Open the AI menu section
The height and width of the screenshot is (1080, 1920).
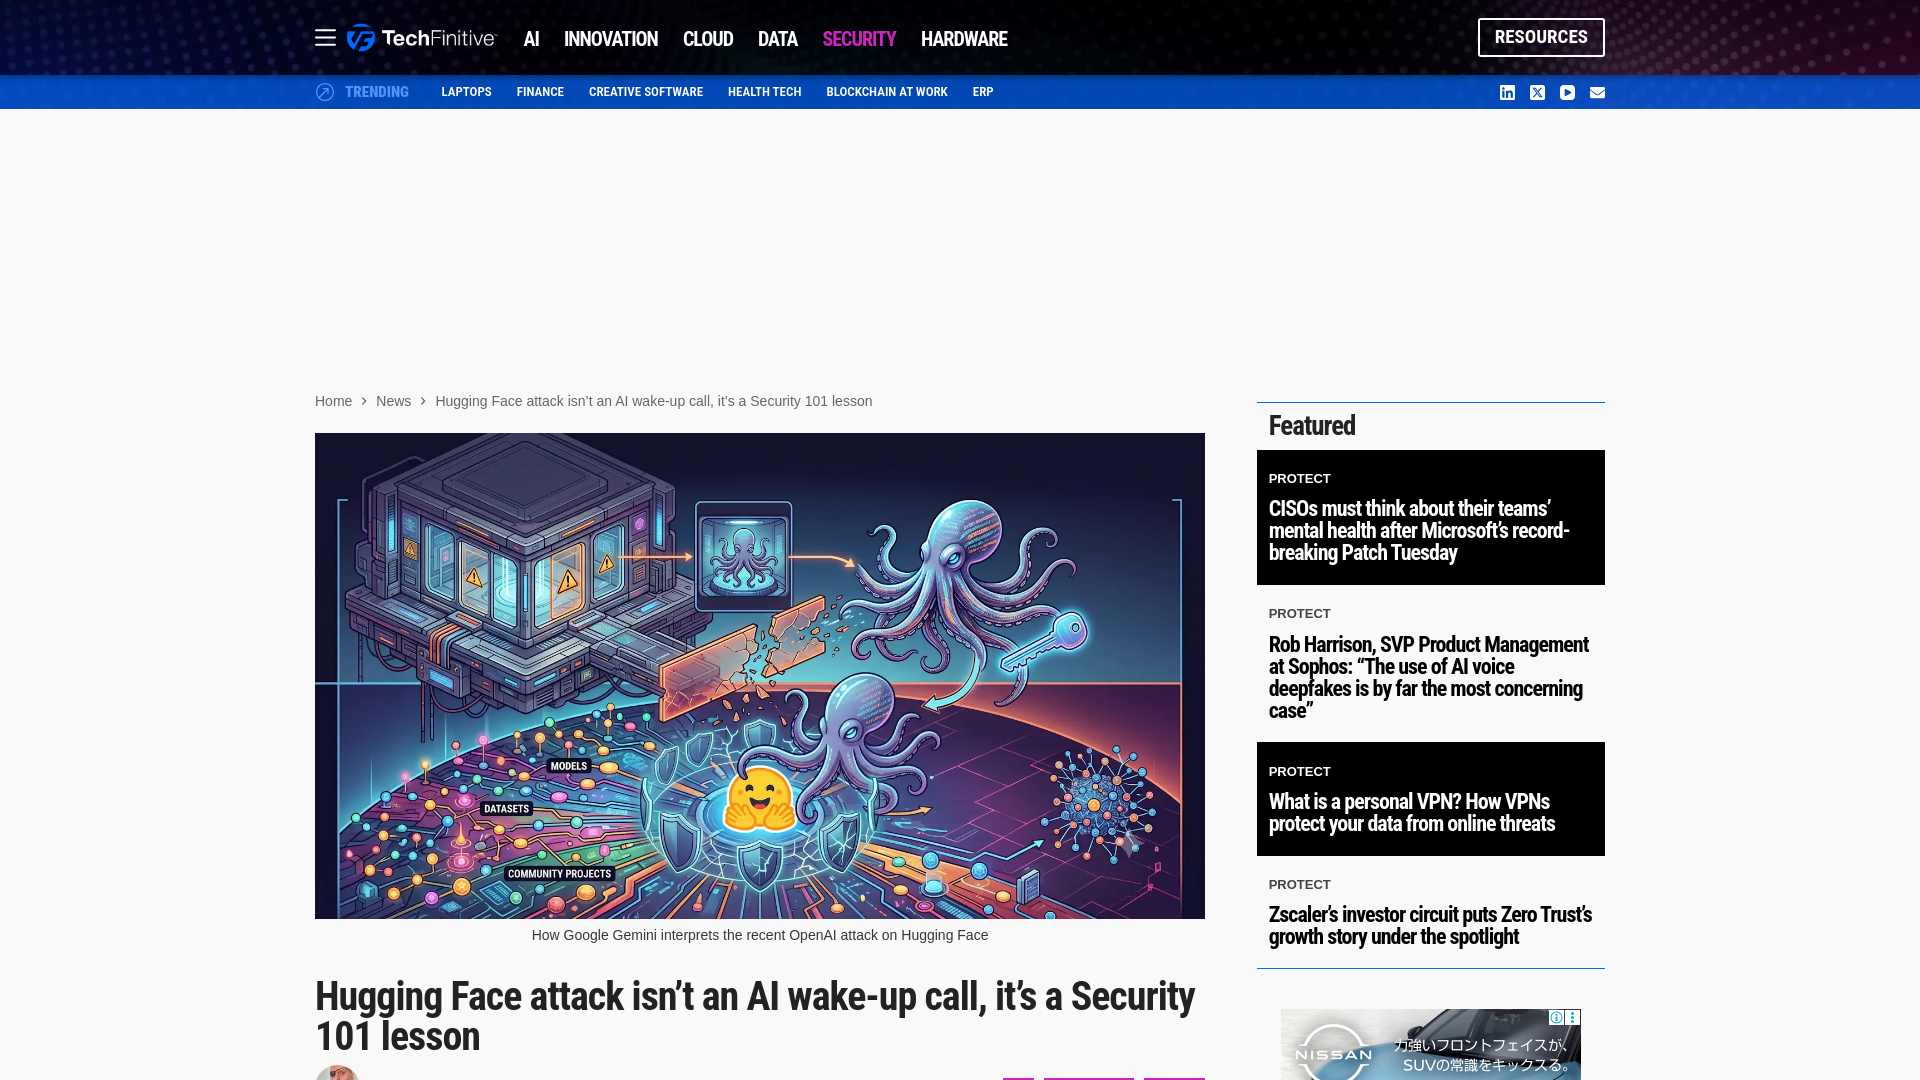click(x=531, y=39)
